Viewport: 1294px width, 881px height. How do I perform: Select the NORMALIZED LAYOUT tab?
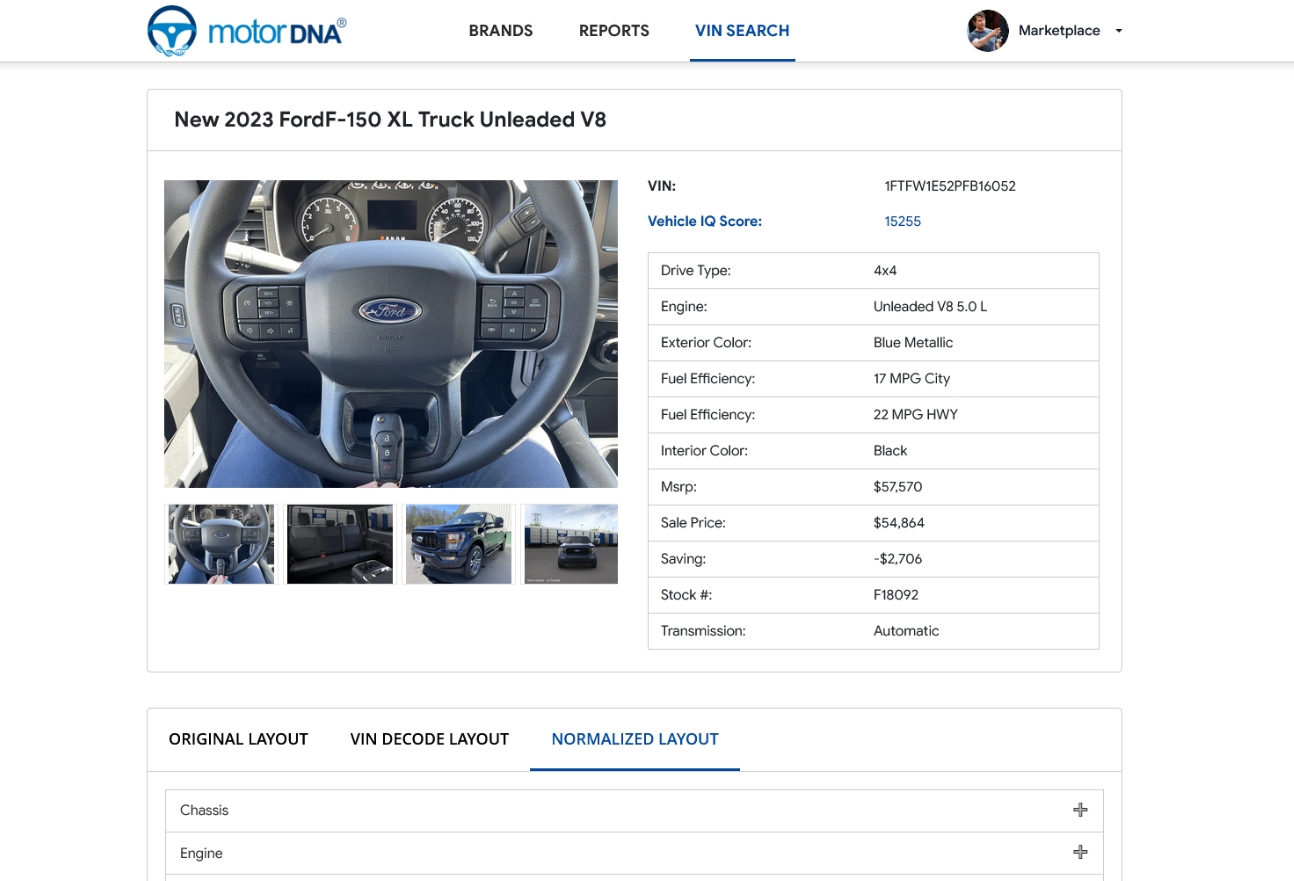(634, 738)
